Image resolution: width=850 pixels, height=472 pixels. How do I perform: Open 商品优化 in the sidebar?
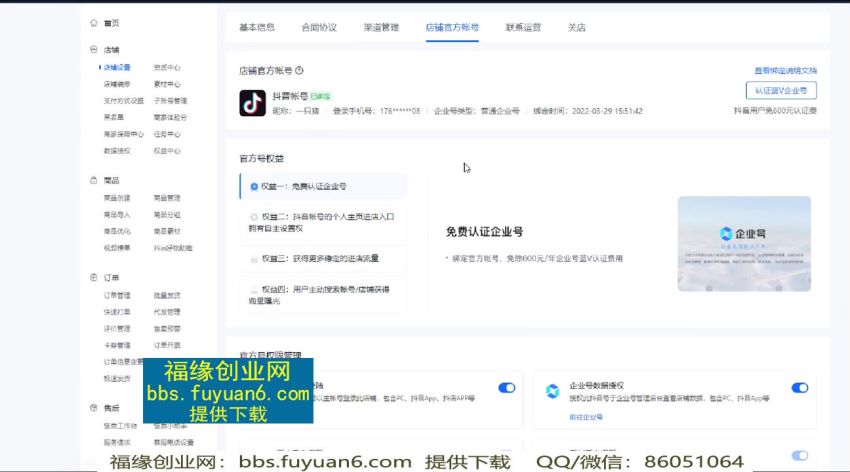117,231
